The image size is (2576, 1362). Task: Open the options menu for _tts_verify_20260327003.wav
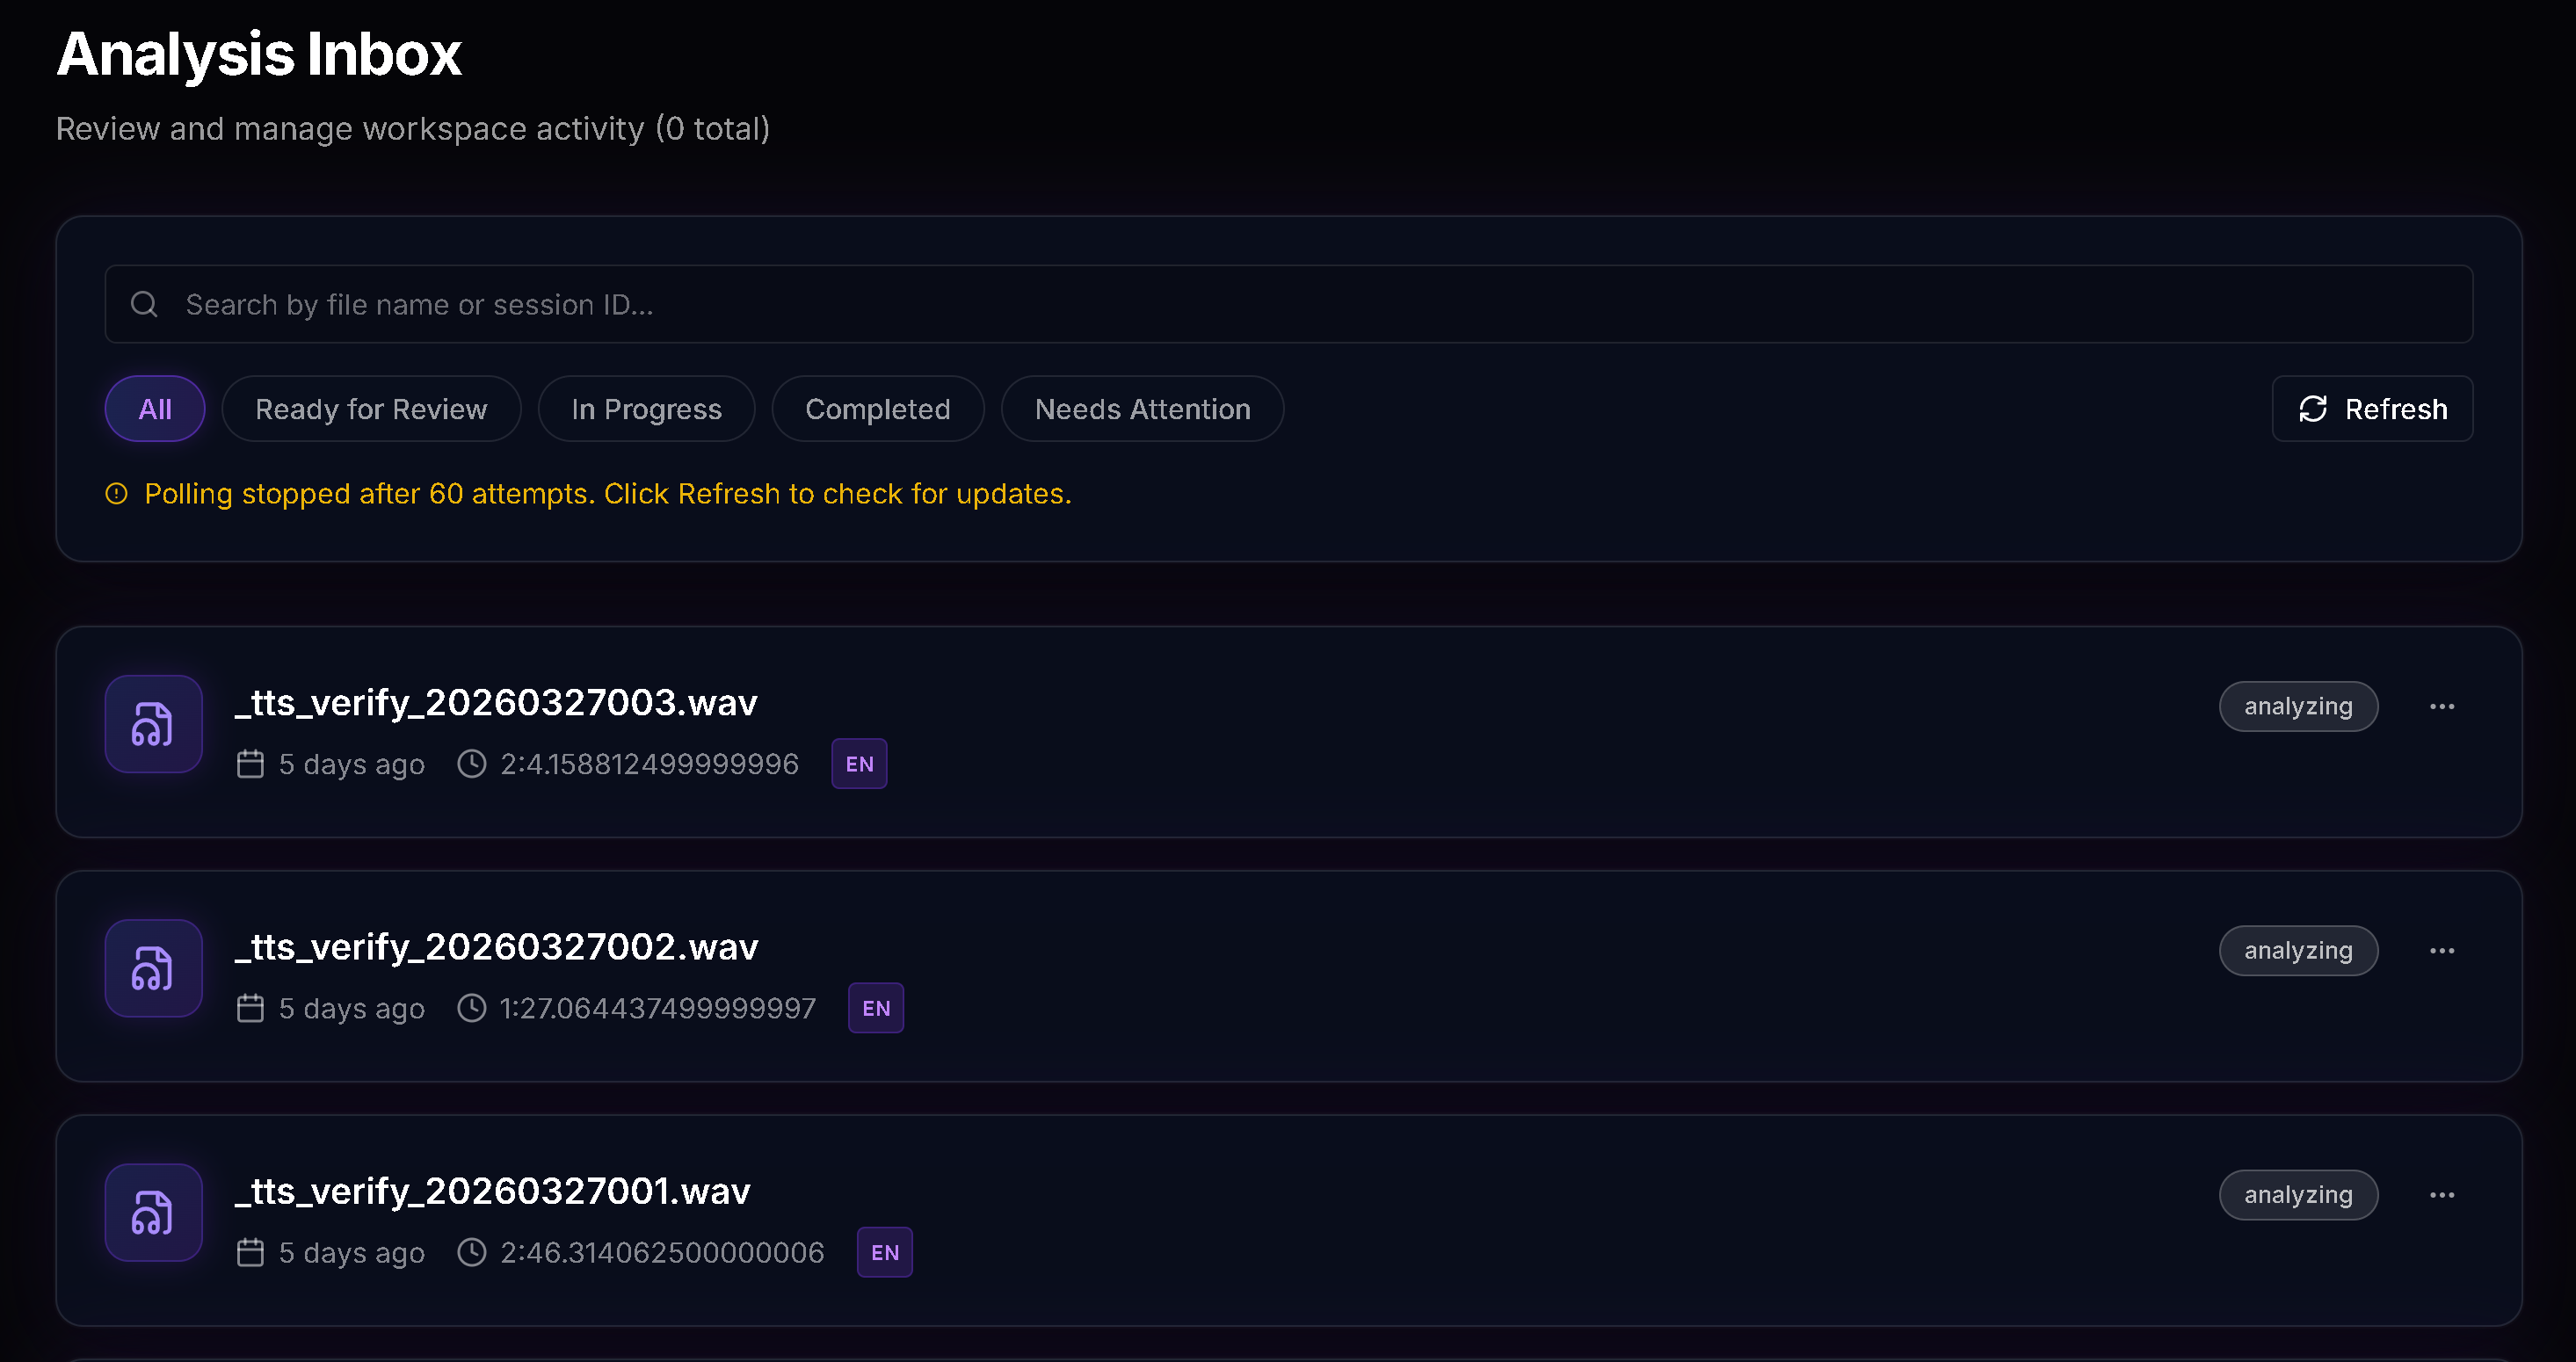coord(2443,706)
